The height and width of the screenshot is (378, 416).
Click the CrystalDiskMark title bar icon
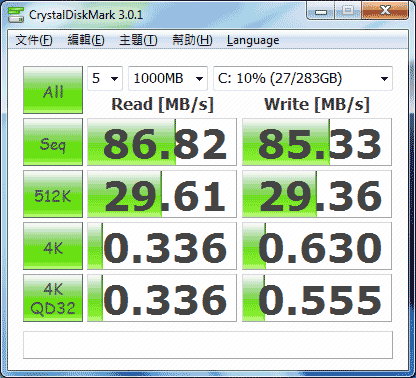(16, 15)
